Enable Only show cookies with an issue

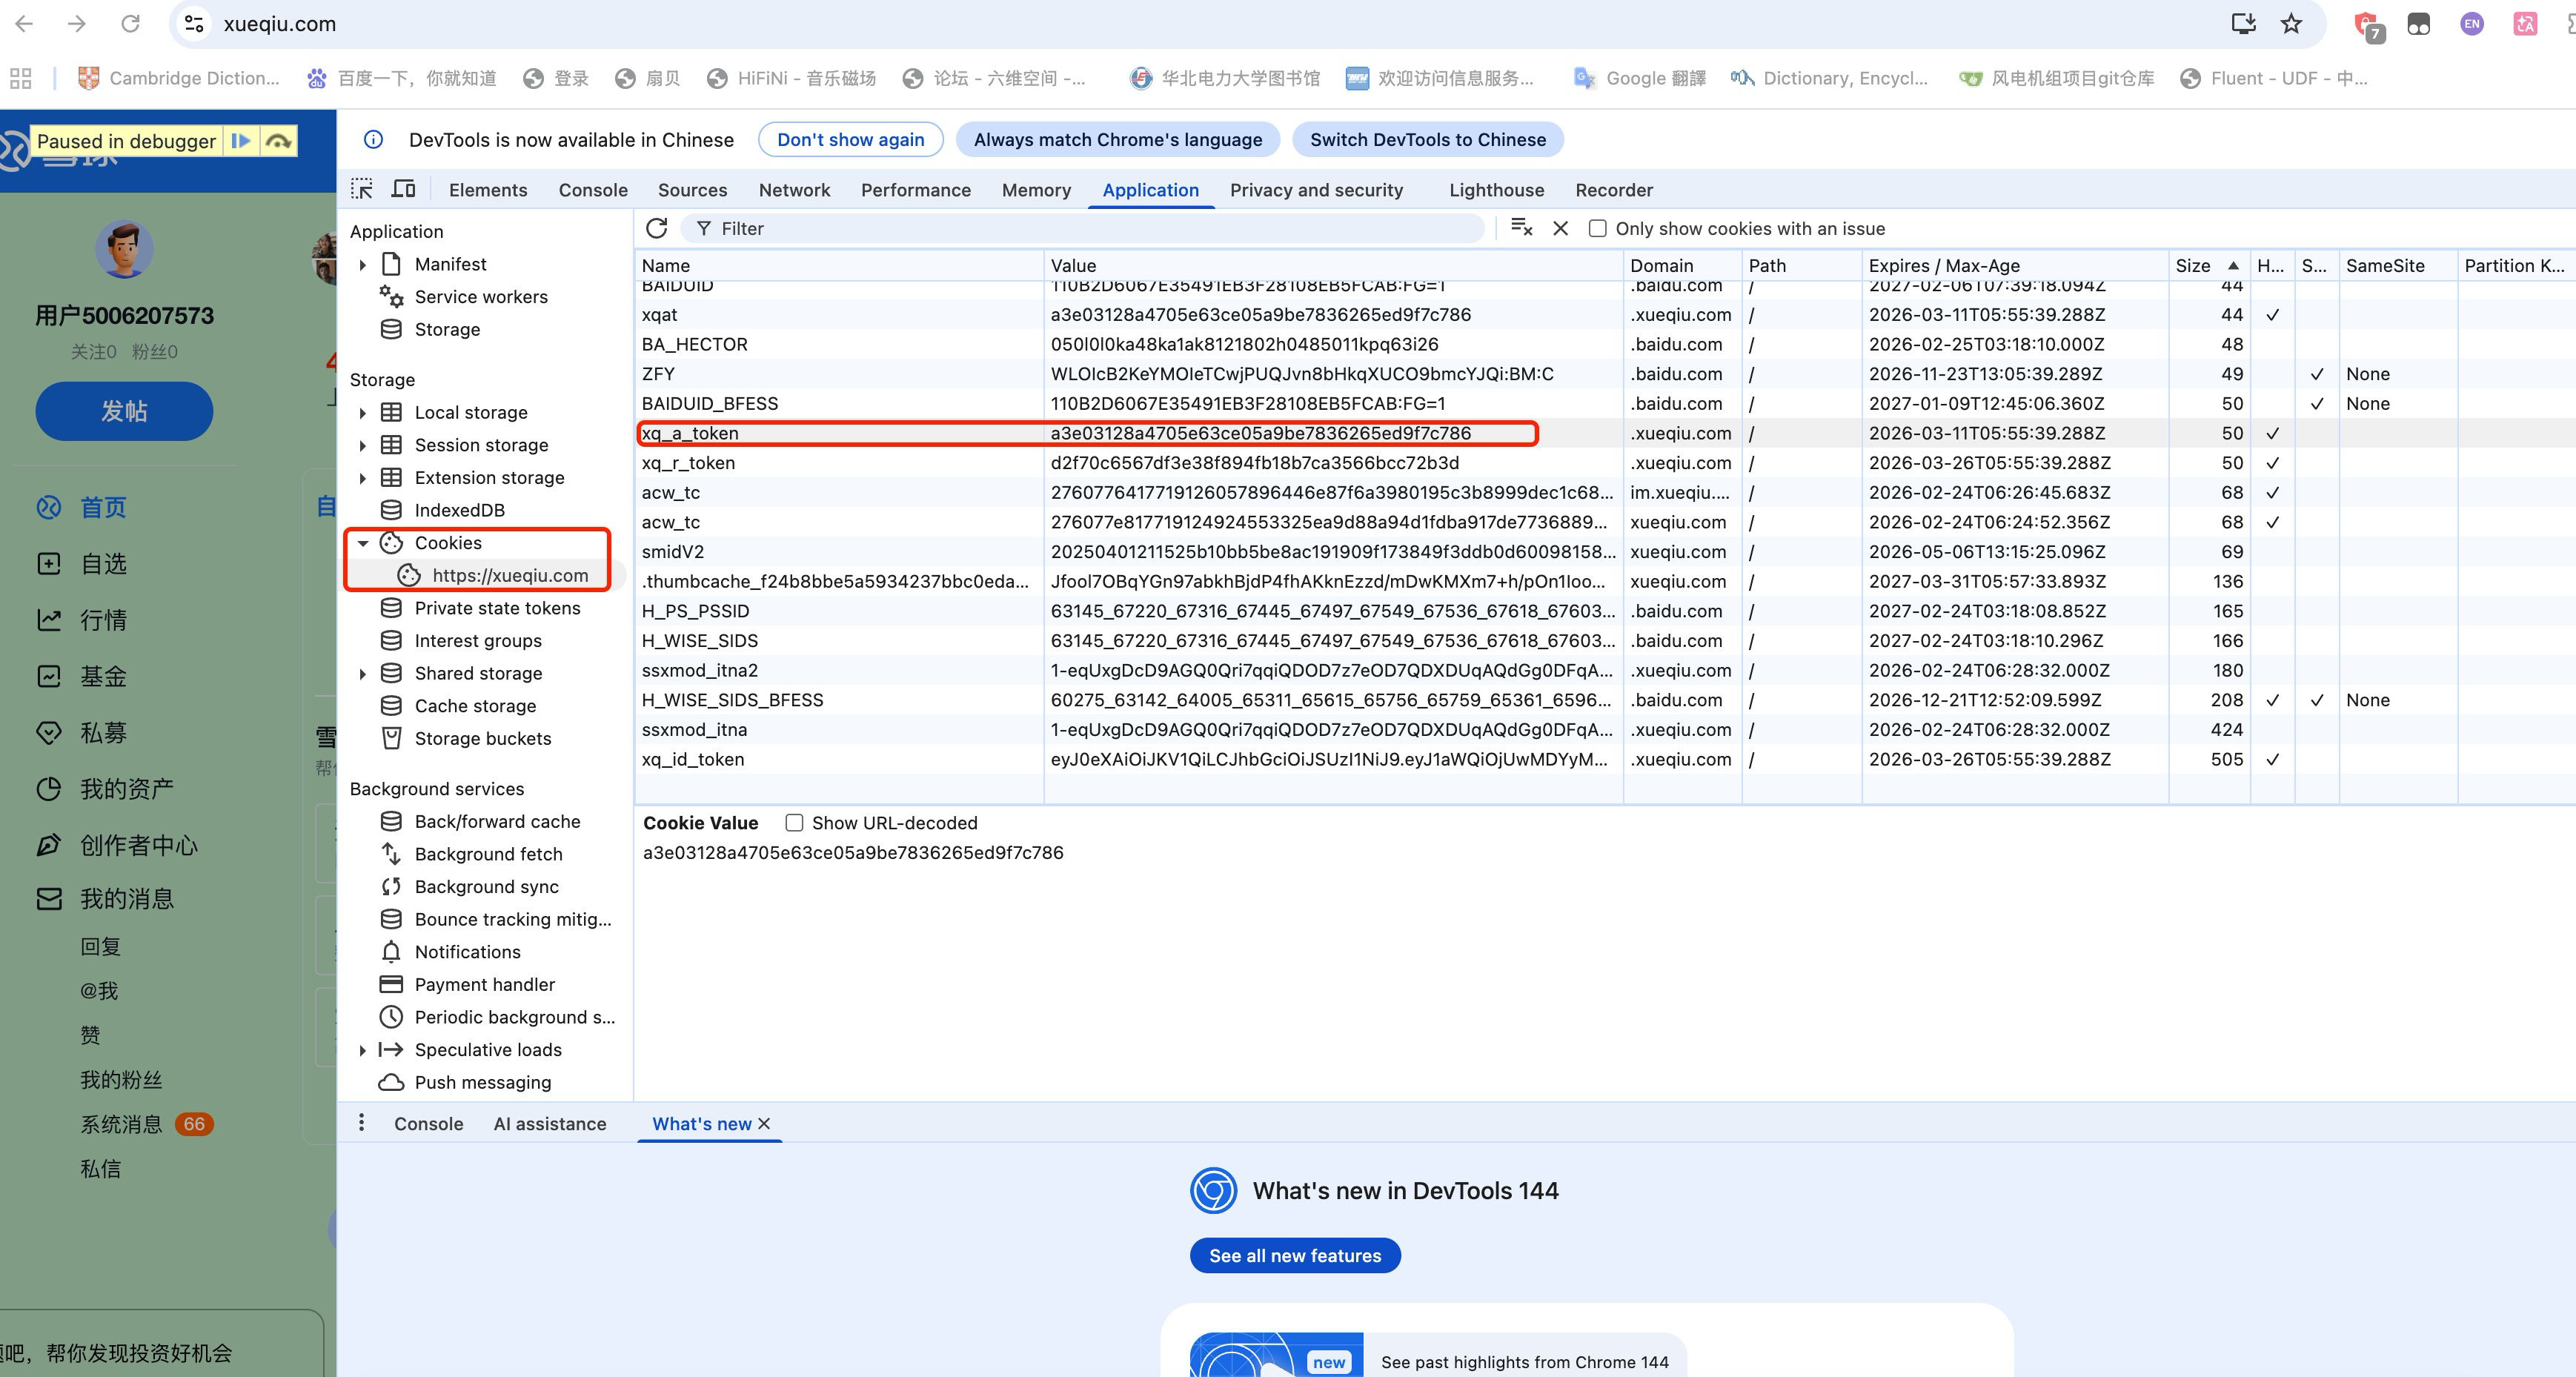(x=1598, y=228)
